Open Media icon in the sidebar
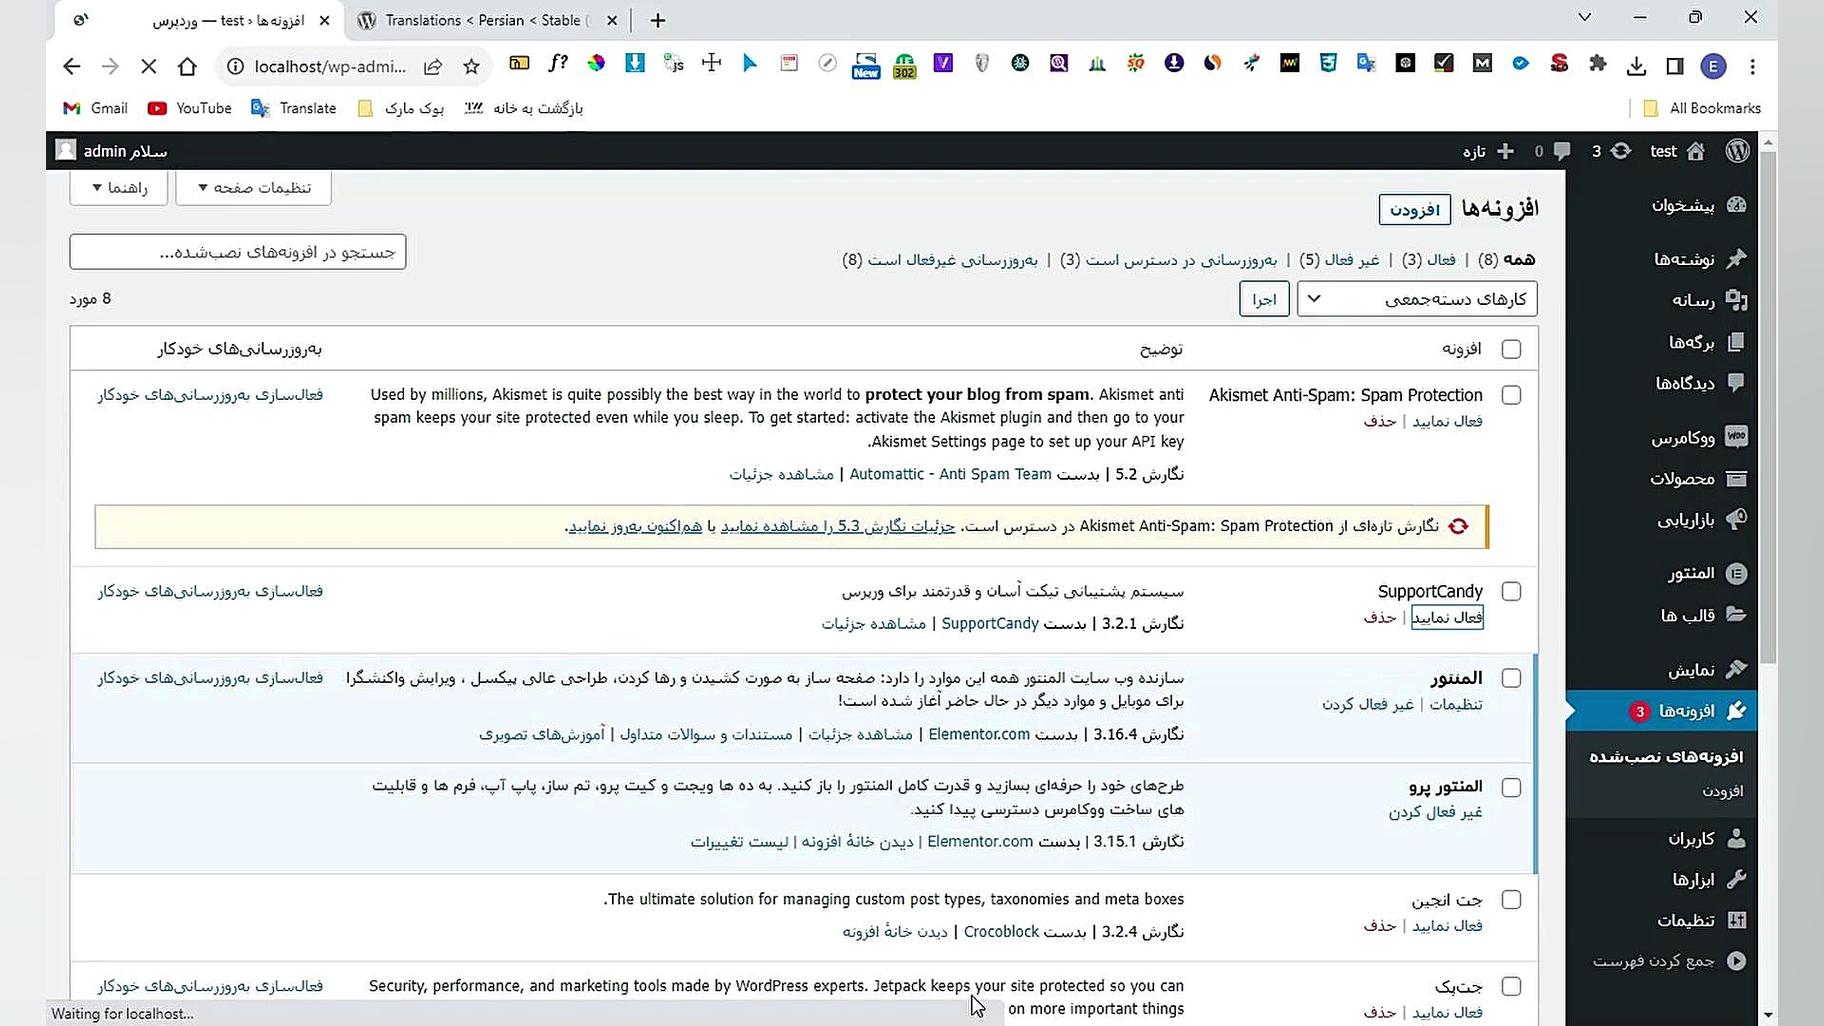The height and width of the screenshot is (1026, 1824). 1737,300
